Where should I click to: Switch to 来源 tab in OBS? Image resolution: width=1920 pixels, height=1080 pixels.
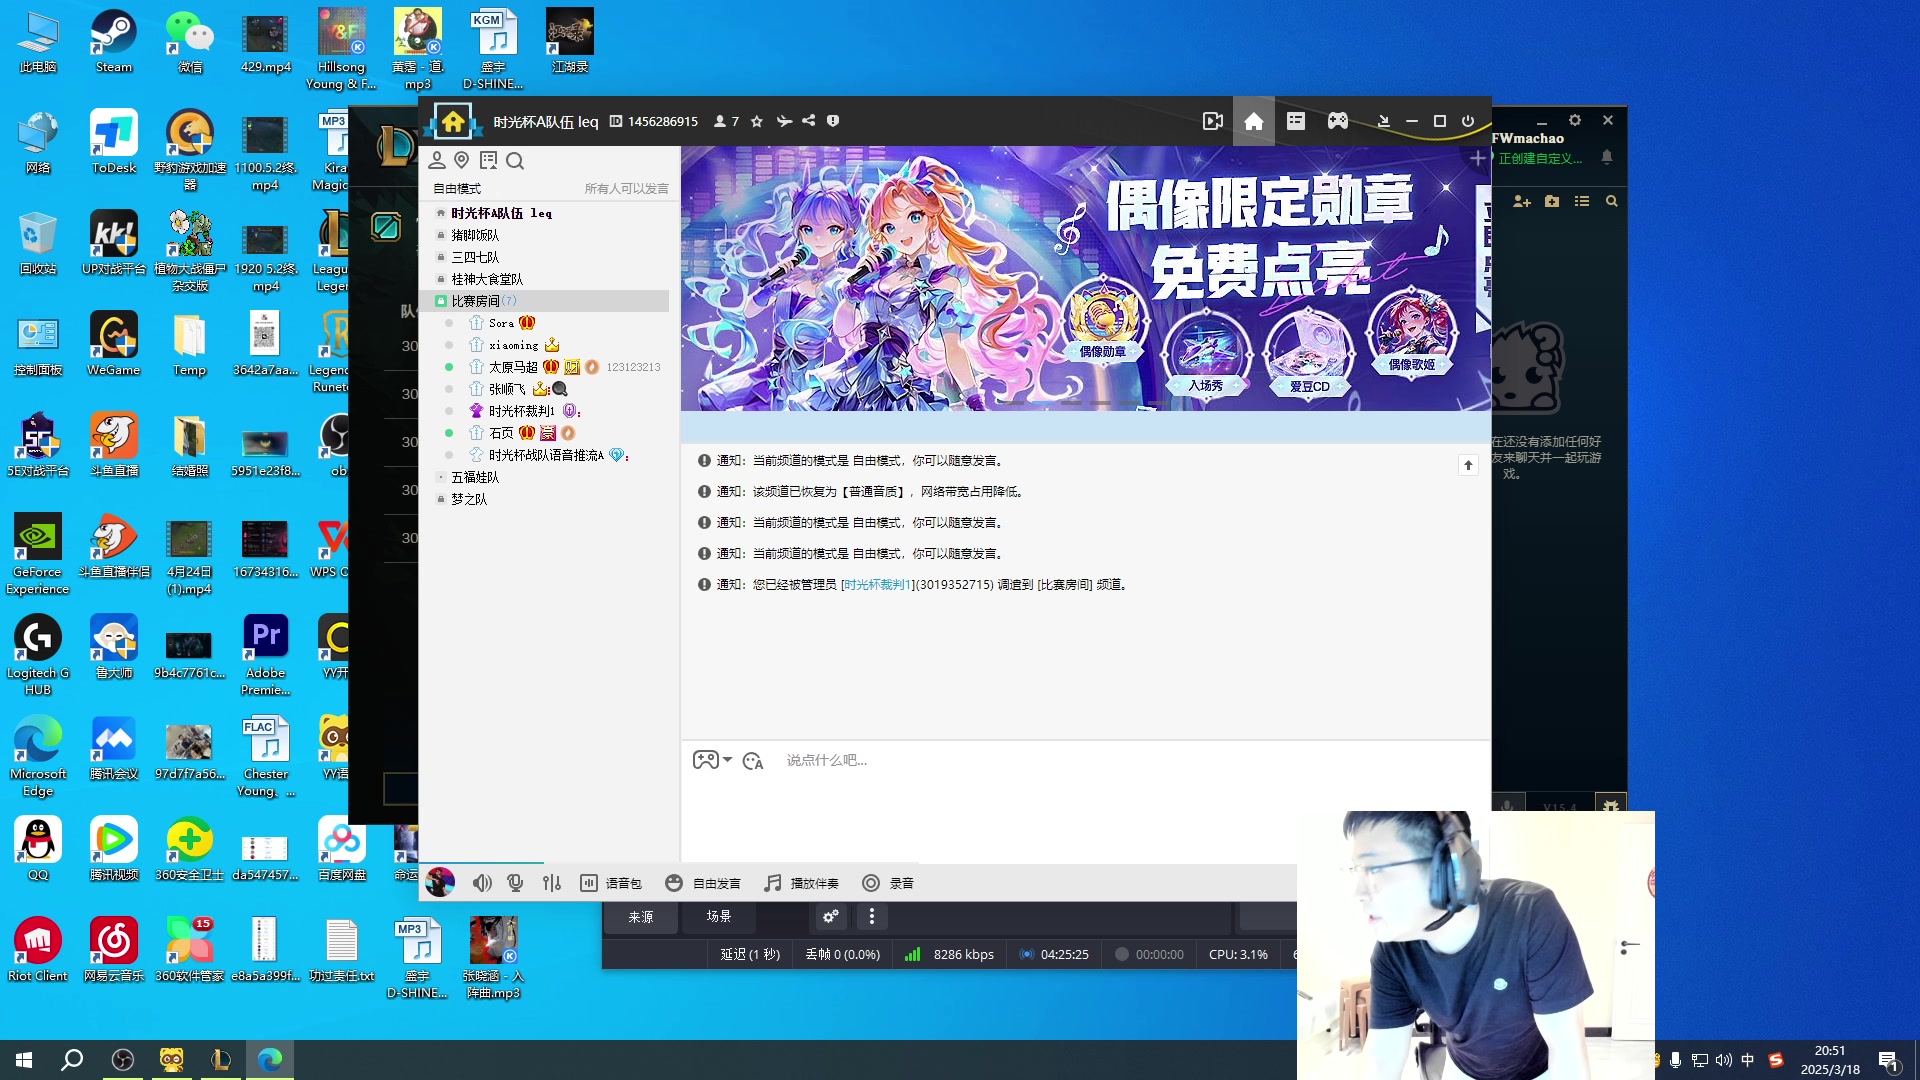coord(641,917)
